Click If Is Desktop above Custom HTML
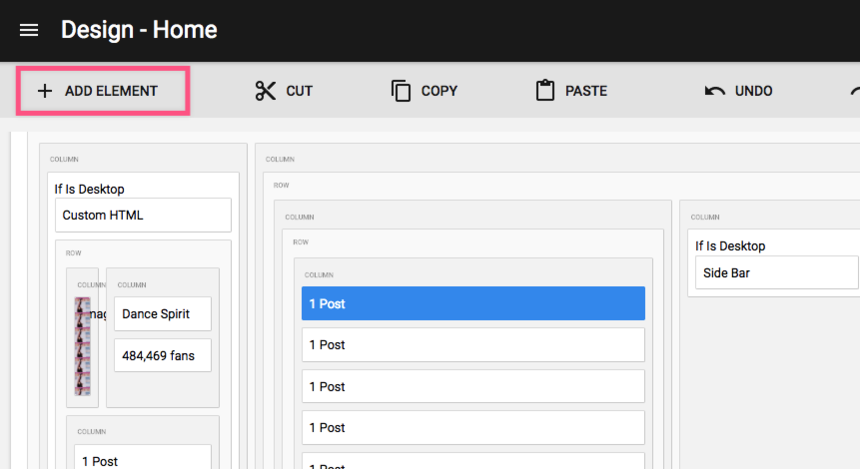The width and height of the screenshot is (860, 469). tap(89, 189)
